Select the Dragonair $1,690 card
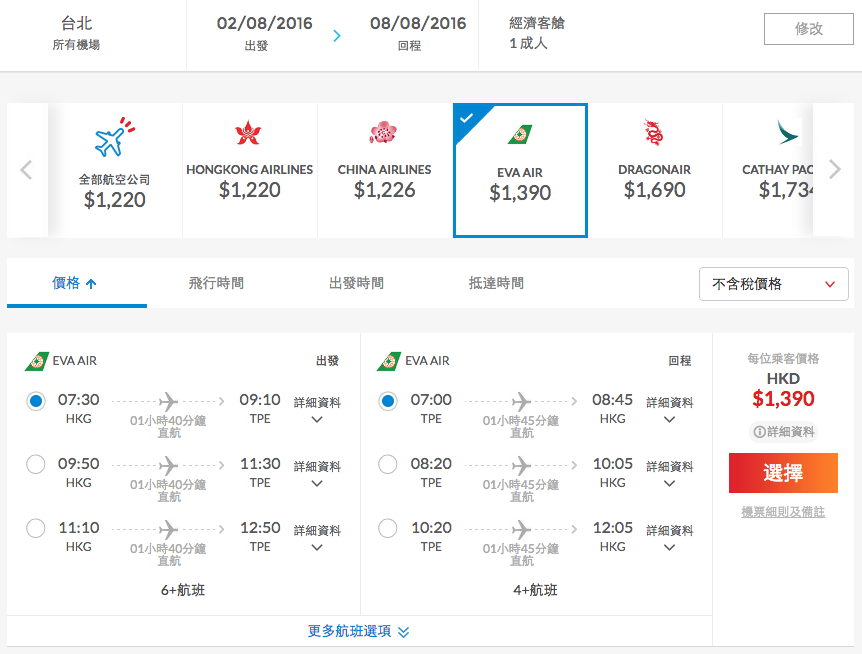This screenshot has width=862, height=654. 654,170
